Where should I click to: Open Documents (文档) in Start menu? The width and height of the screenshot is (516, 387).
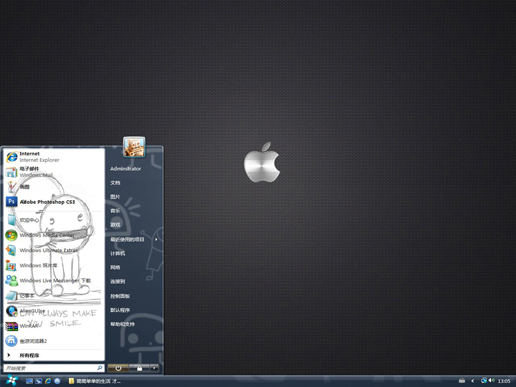click(115, 183)
